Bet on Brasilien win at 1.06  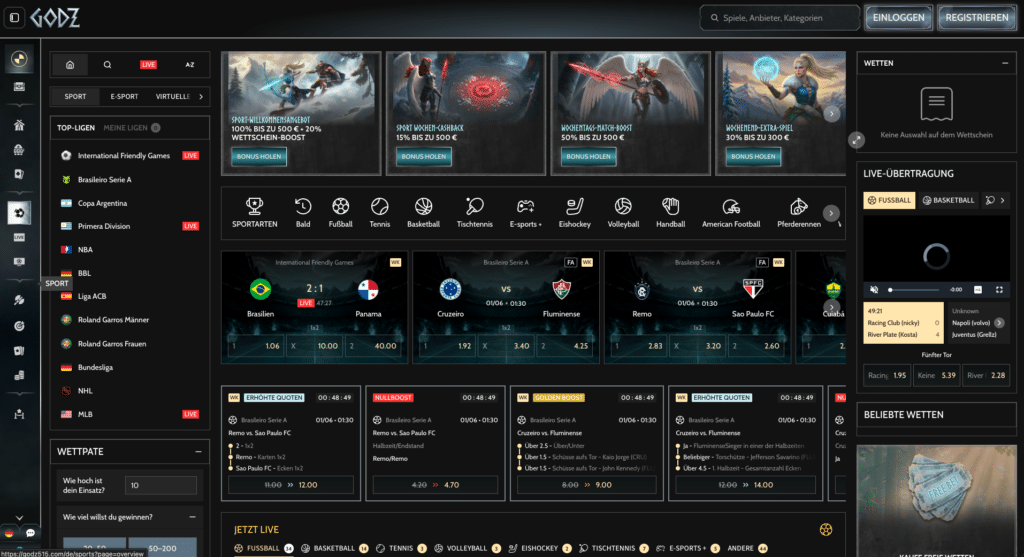point(256,346)
